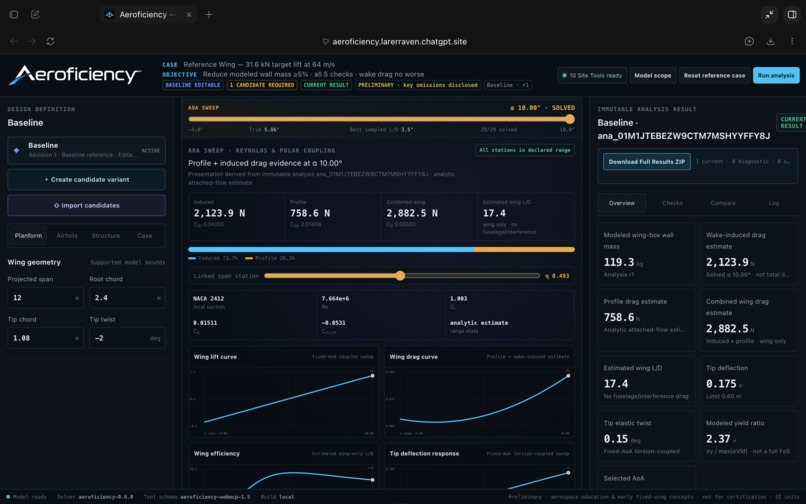This screenshot has height=504, width=806.
Task: Click the Modeled wing-box wall mass card
Action: 647,254
